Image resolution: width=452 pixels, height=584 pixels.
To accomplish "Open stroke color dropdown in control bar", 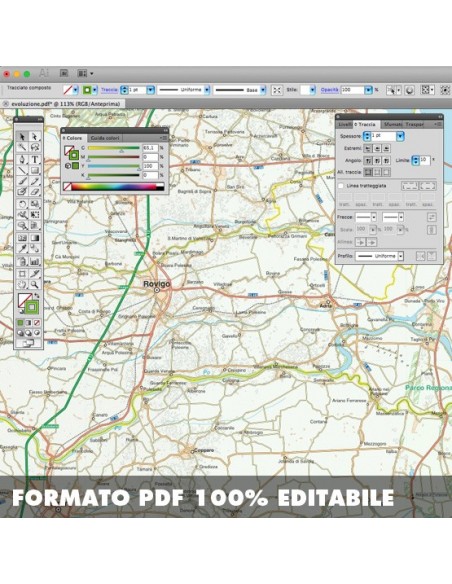I will click(x=95, y=90).
